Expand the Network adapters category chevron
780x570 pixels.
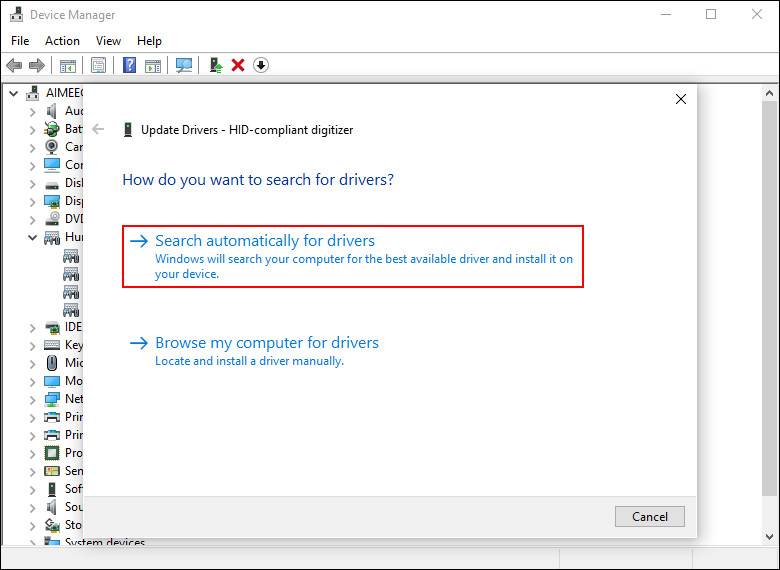click(x=32, y=399)
